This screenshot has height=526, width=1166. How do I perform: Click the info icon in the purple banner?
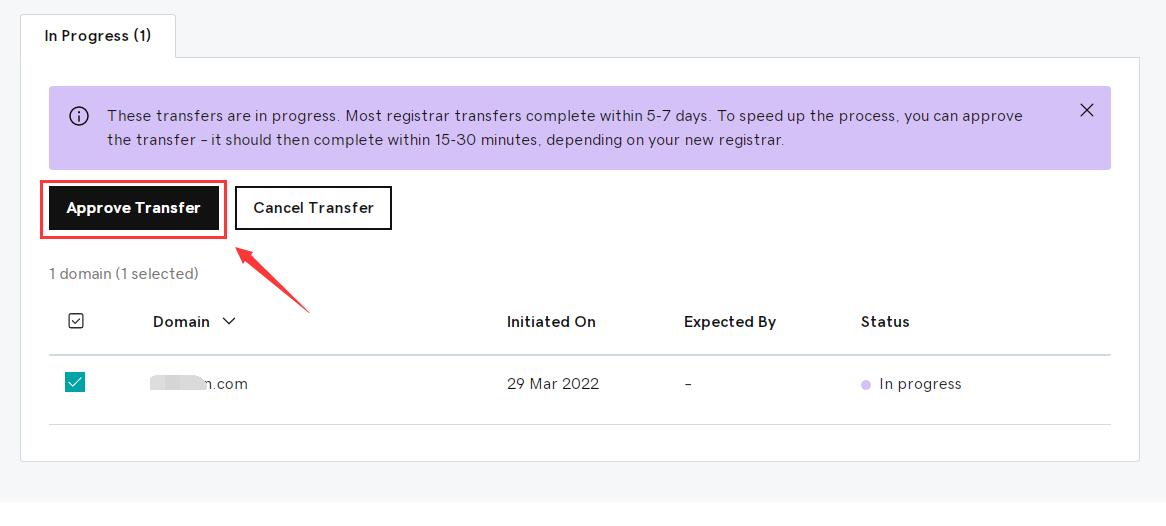click(x=79, y=116)
